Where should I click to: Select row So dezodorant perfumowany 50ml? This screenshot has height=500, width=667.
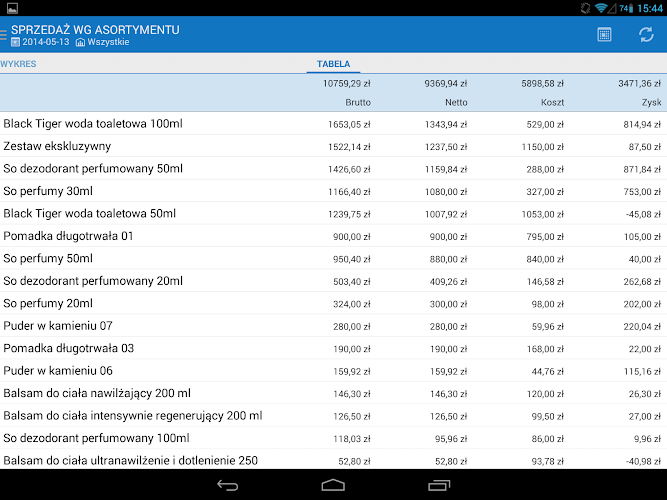[334, 169]
